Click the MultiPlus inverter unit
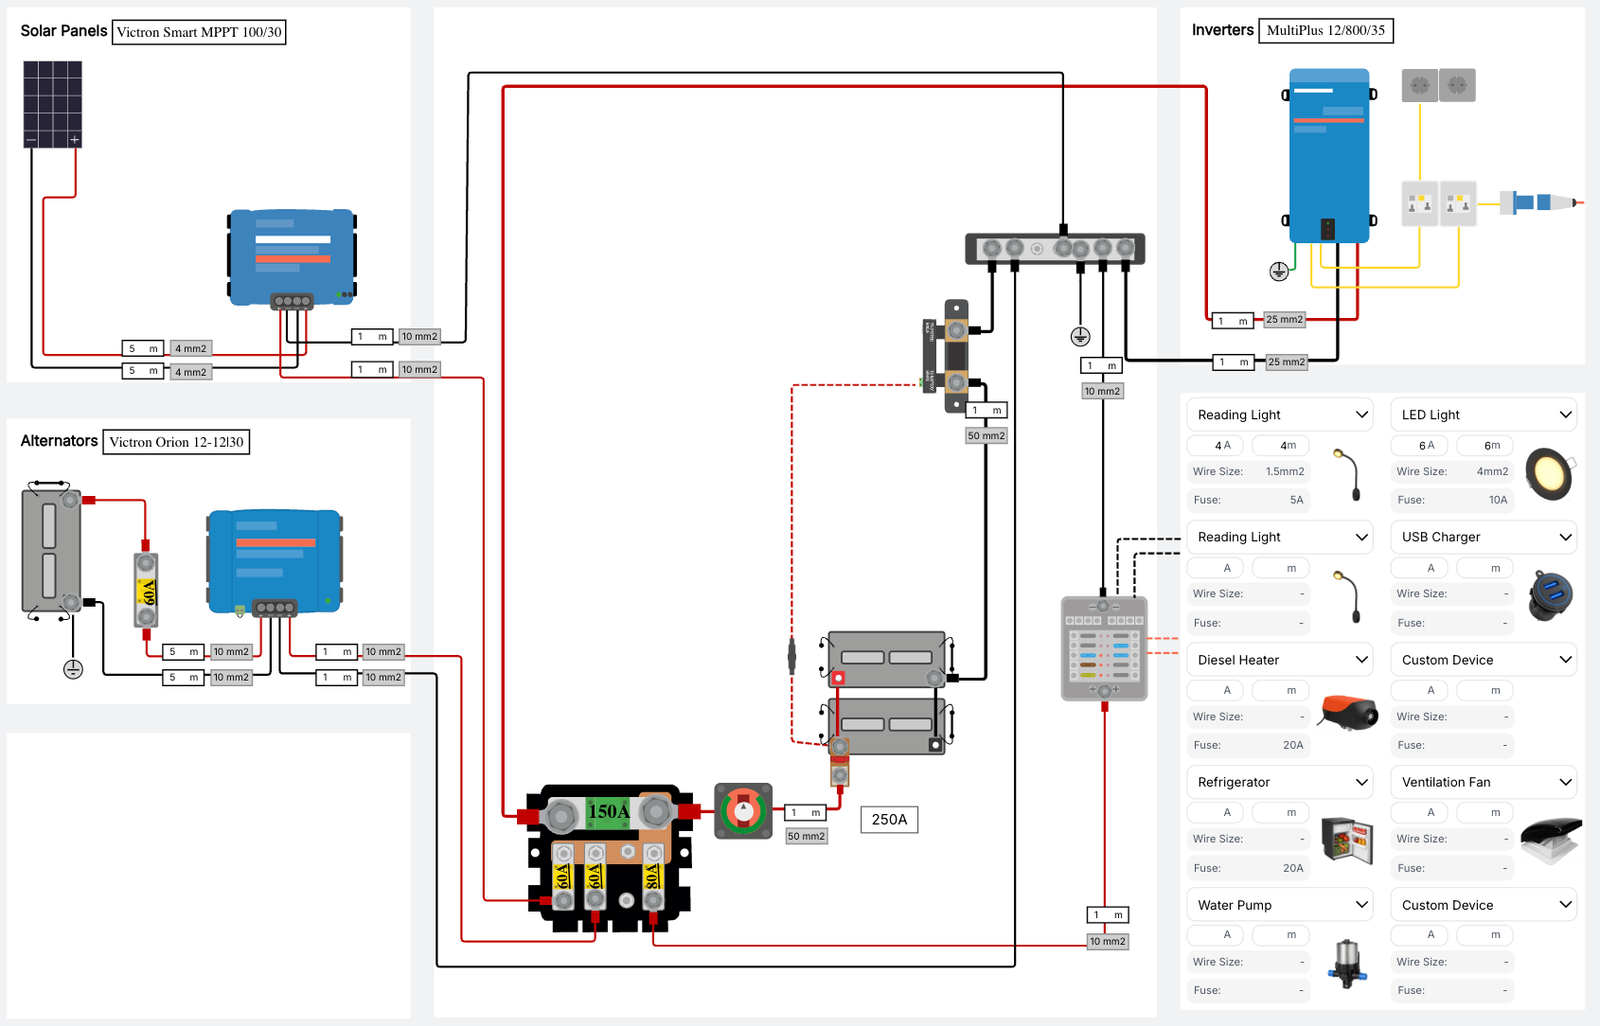The width and height of the screenshot is (1600, 1026). [1328, 156]
